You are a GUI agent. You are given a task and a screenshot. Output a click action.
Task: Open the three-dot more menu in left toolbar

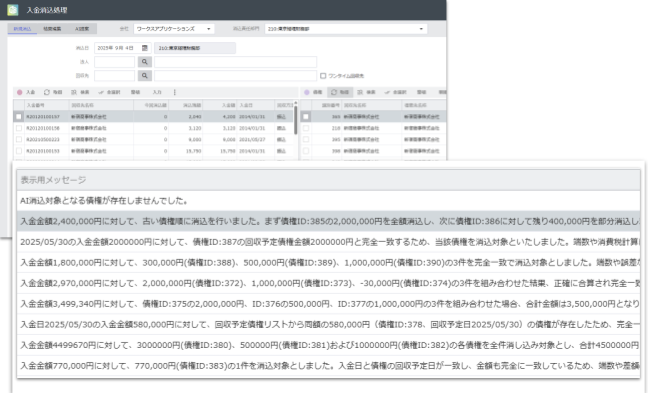click(174, 92)
